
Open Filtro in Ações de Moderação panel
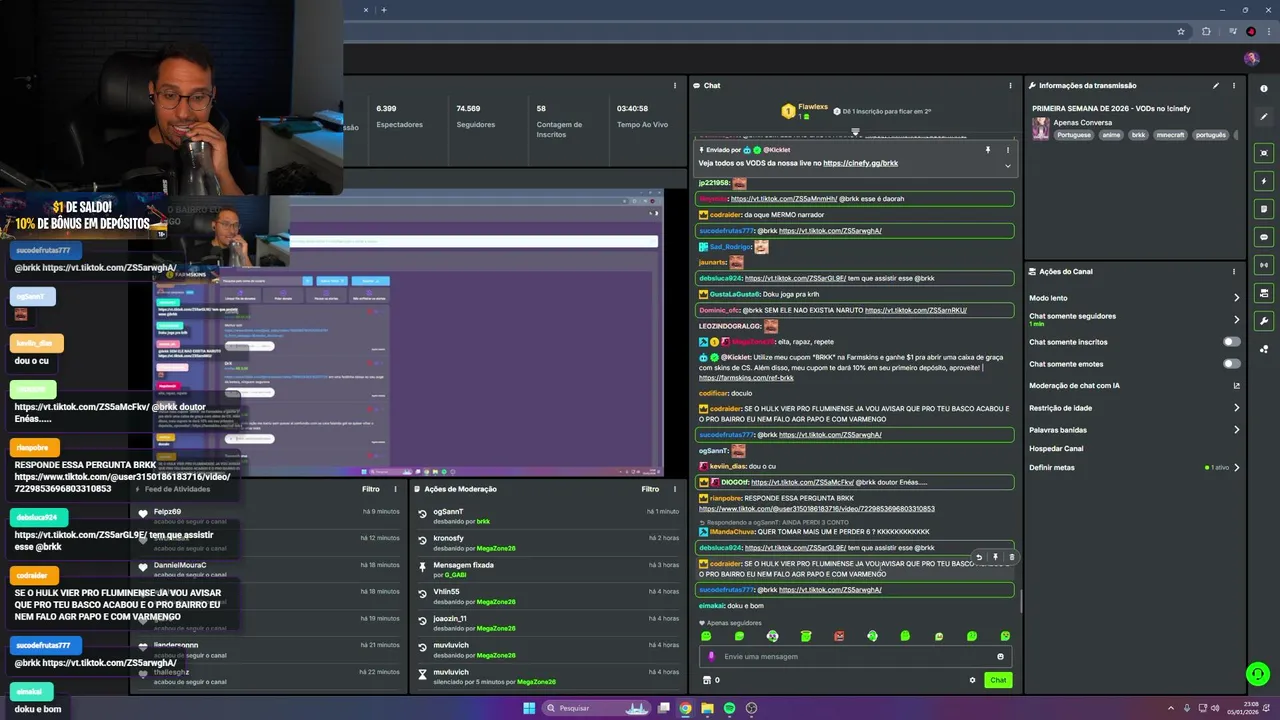[650, 489]
